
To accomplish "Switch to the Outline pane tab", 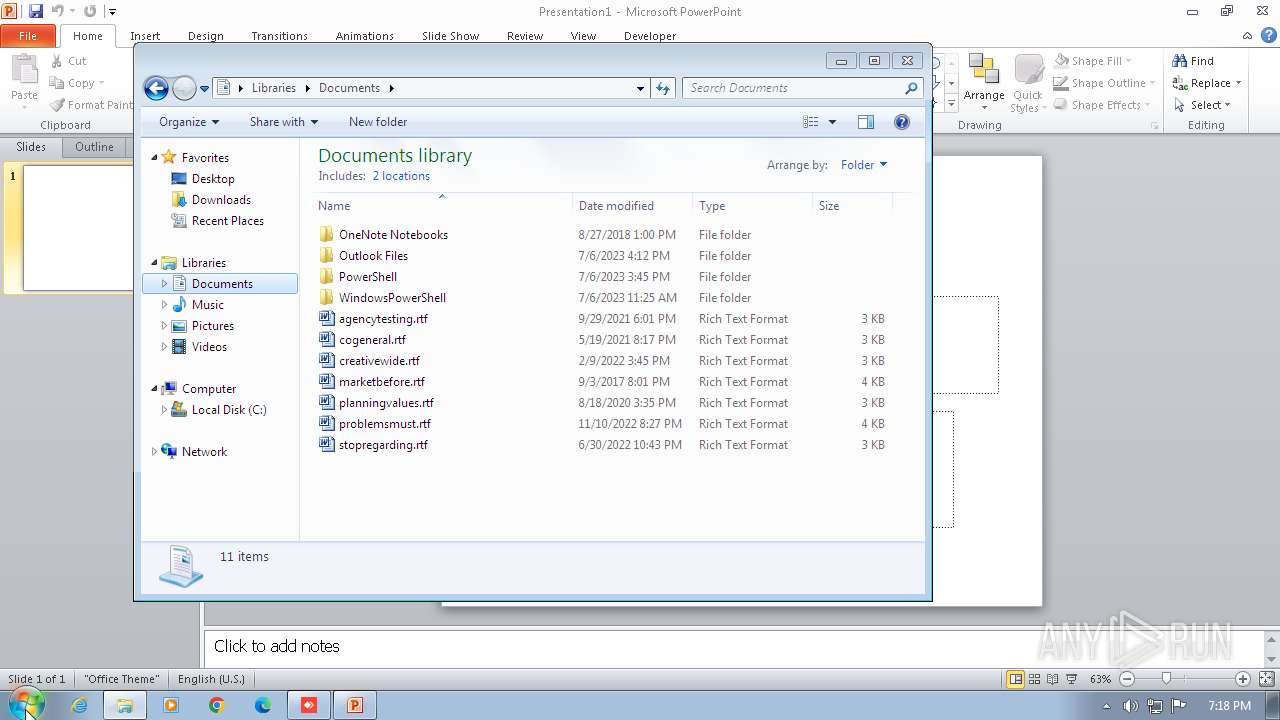I will coord(94,147).
